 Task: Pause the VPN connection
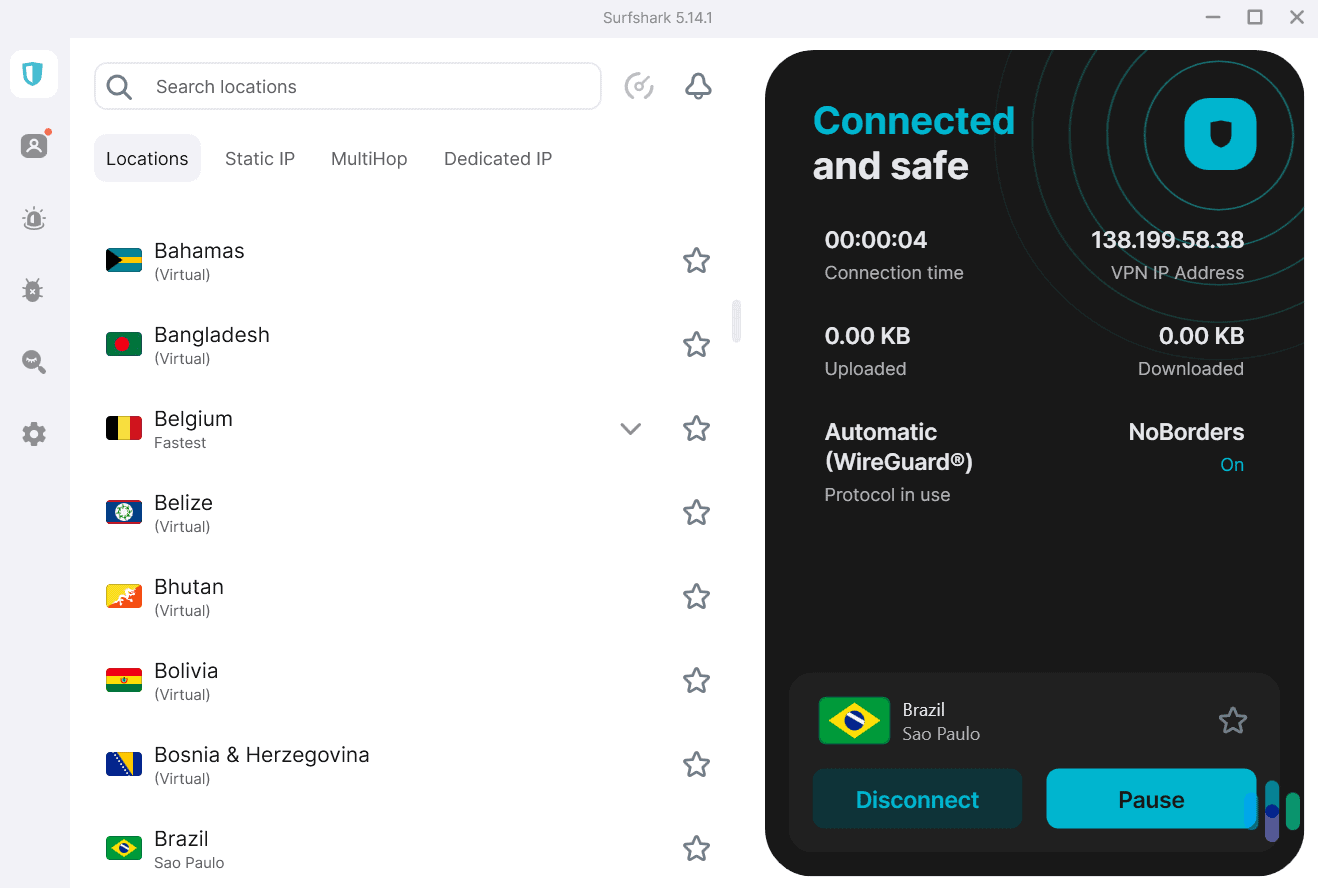click(x=1150, y=799)
